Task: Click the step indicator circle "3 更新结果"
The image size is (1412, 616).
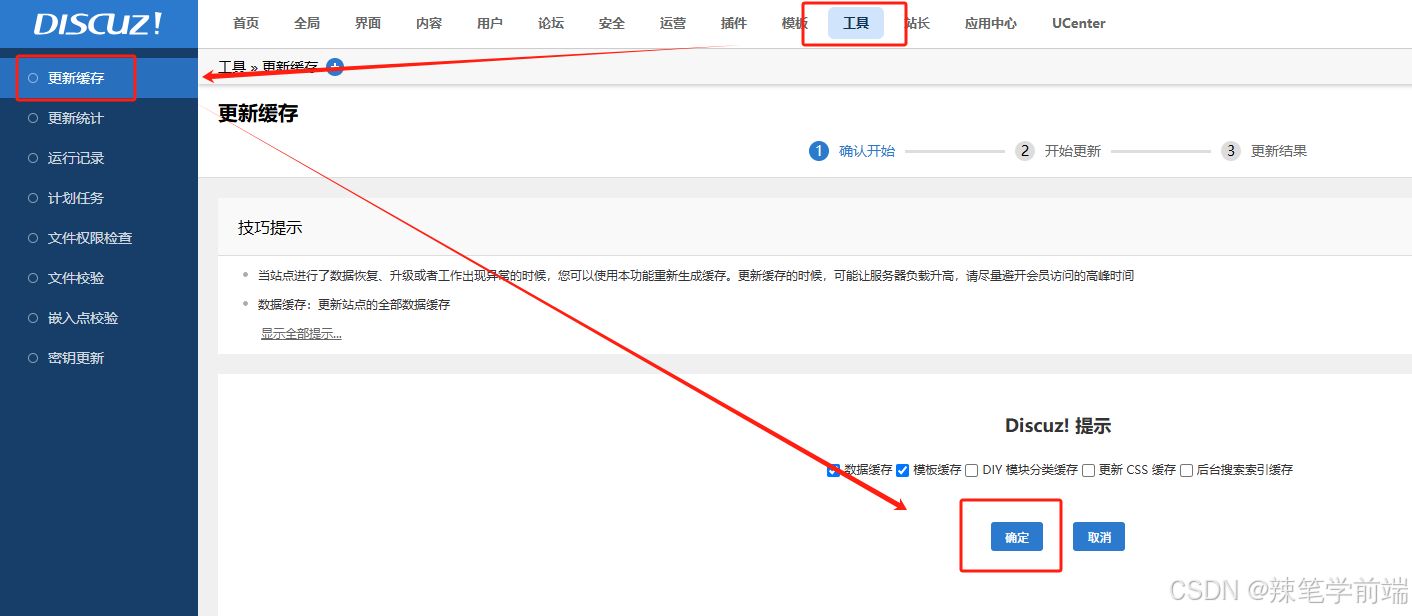Action: click(x=1231, y=151)
